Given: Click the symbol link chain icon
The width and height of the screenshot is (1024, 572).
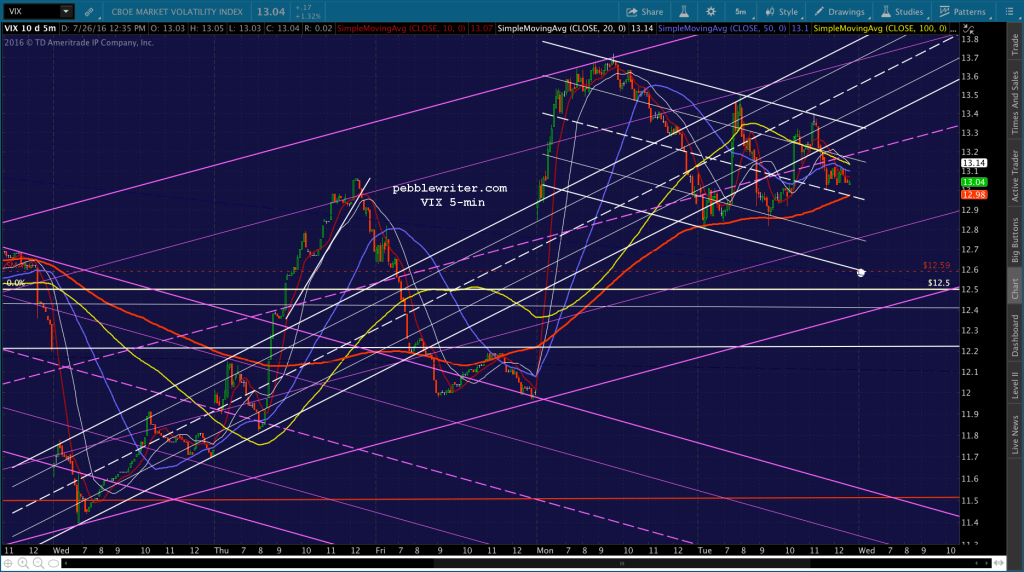Looking at the screenshot, I should coord(89,12).
